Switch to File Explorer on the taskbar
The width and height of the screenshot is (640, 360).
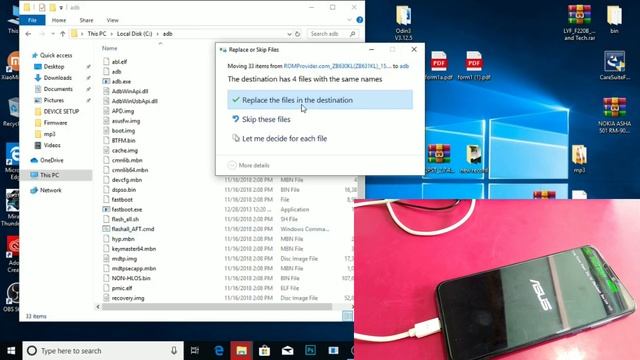click(x=241, y=351)
